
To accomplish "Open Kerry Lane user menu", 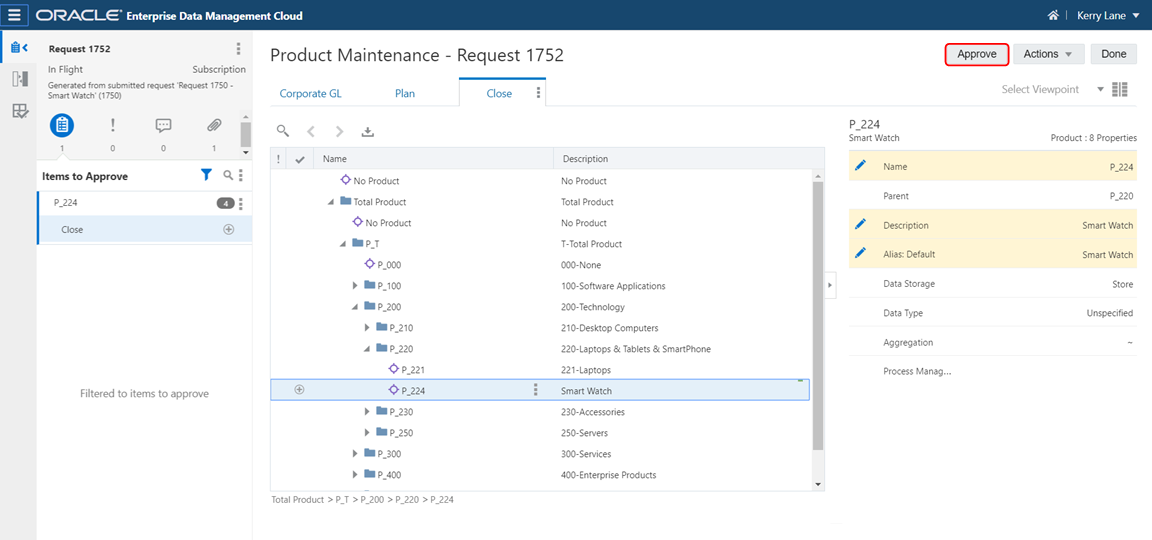I will pos(1108,15).
